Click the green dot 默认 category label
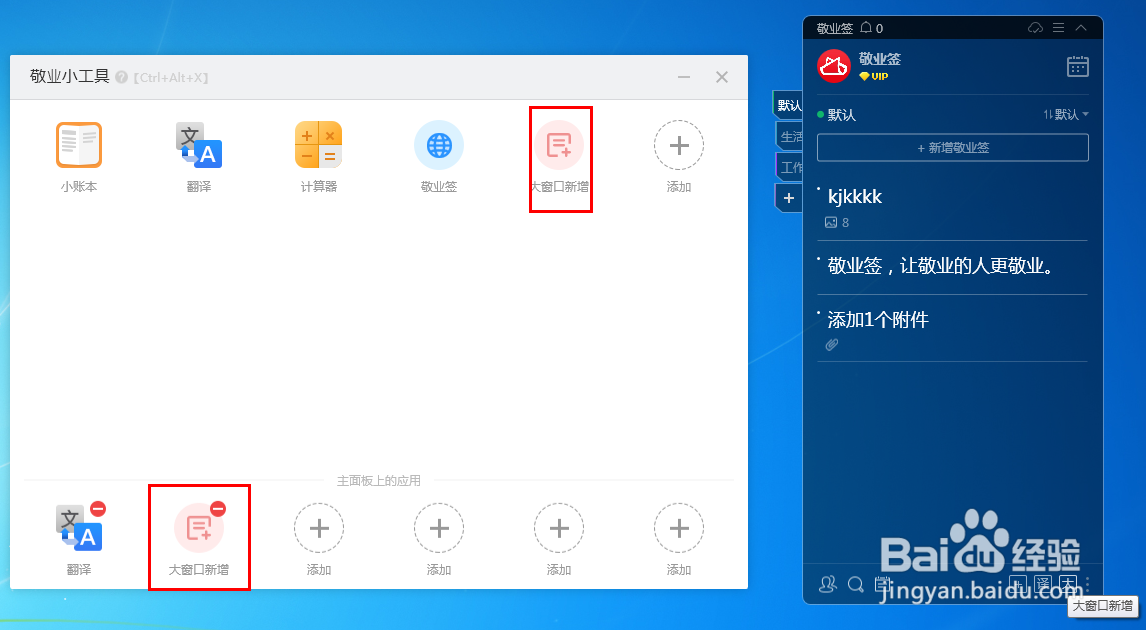1146x630 pixels. click(x=836, y=115)
